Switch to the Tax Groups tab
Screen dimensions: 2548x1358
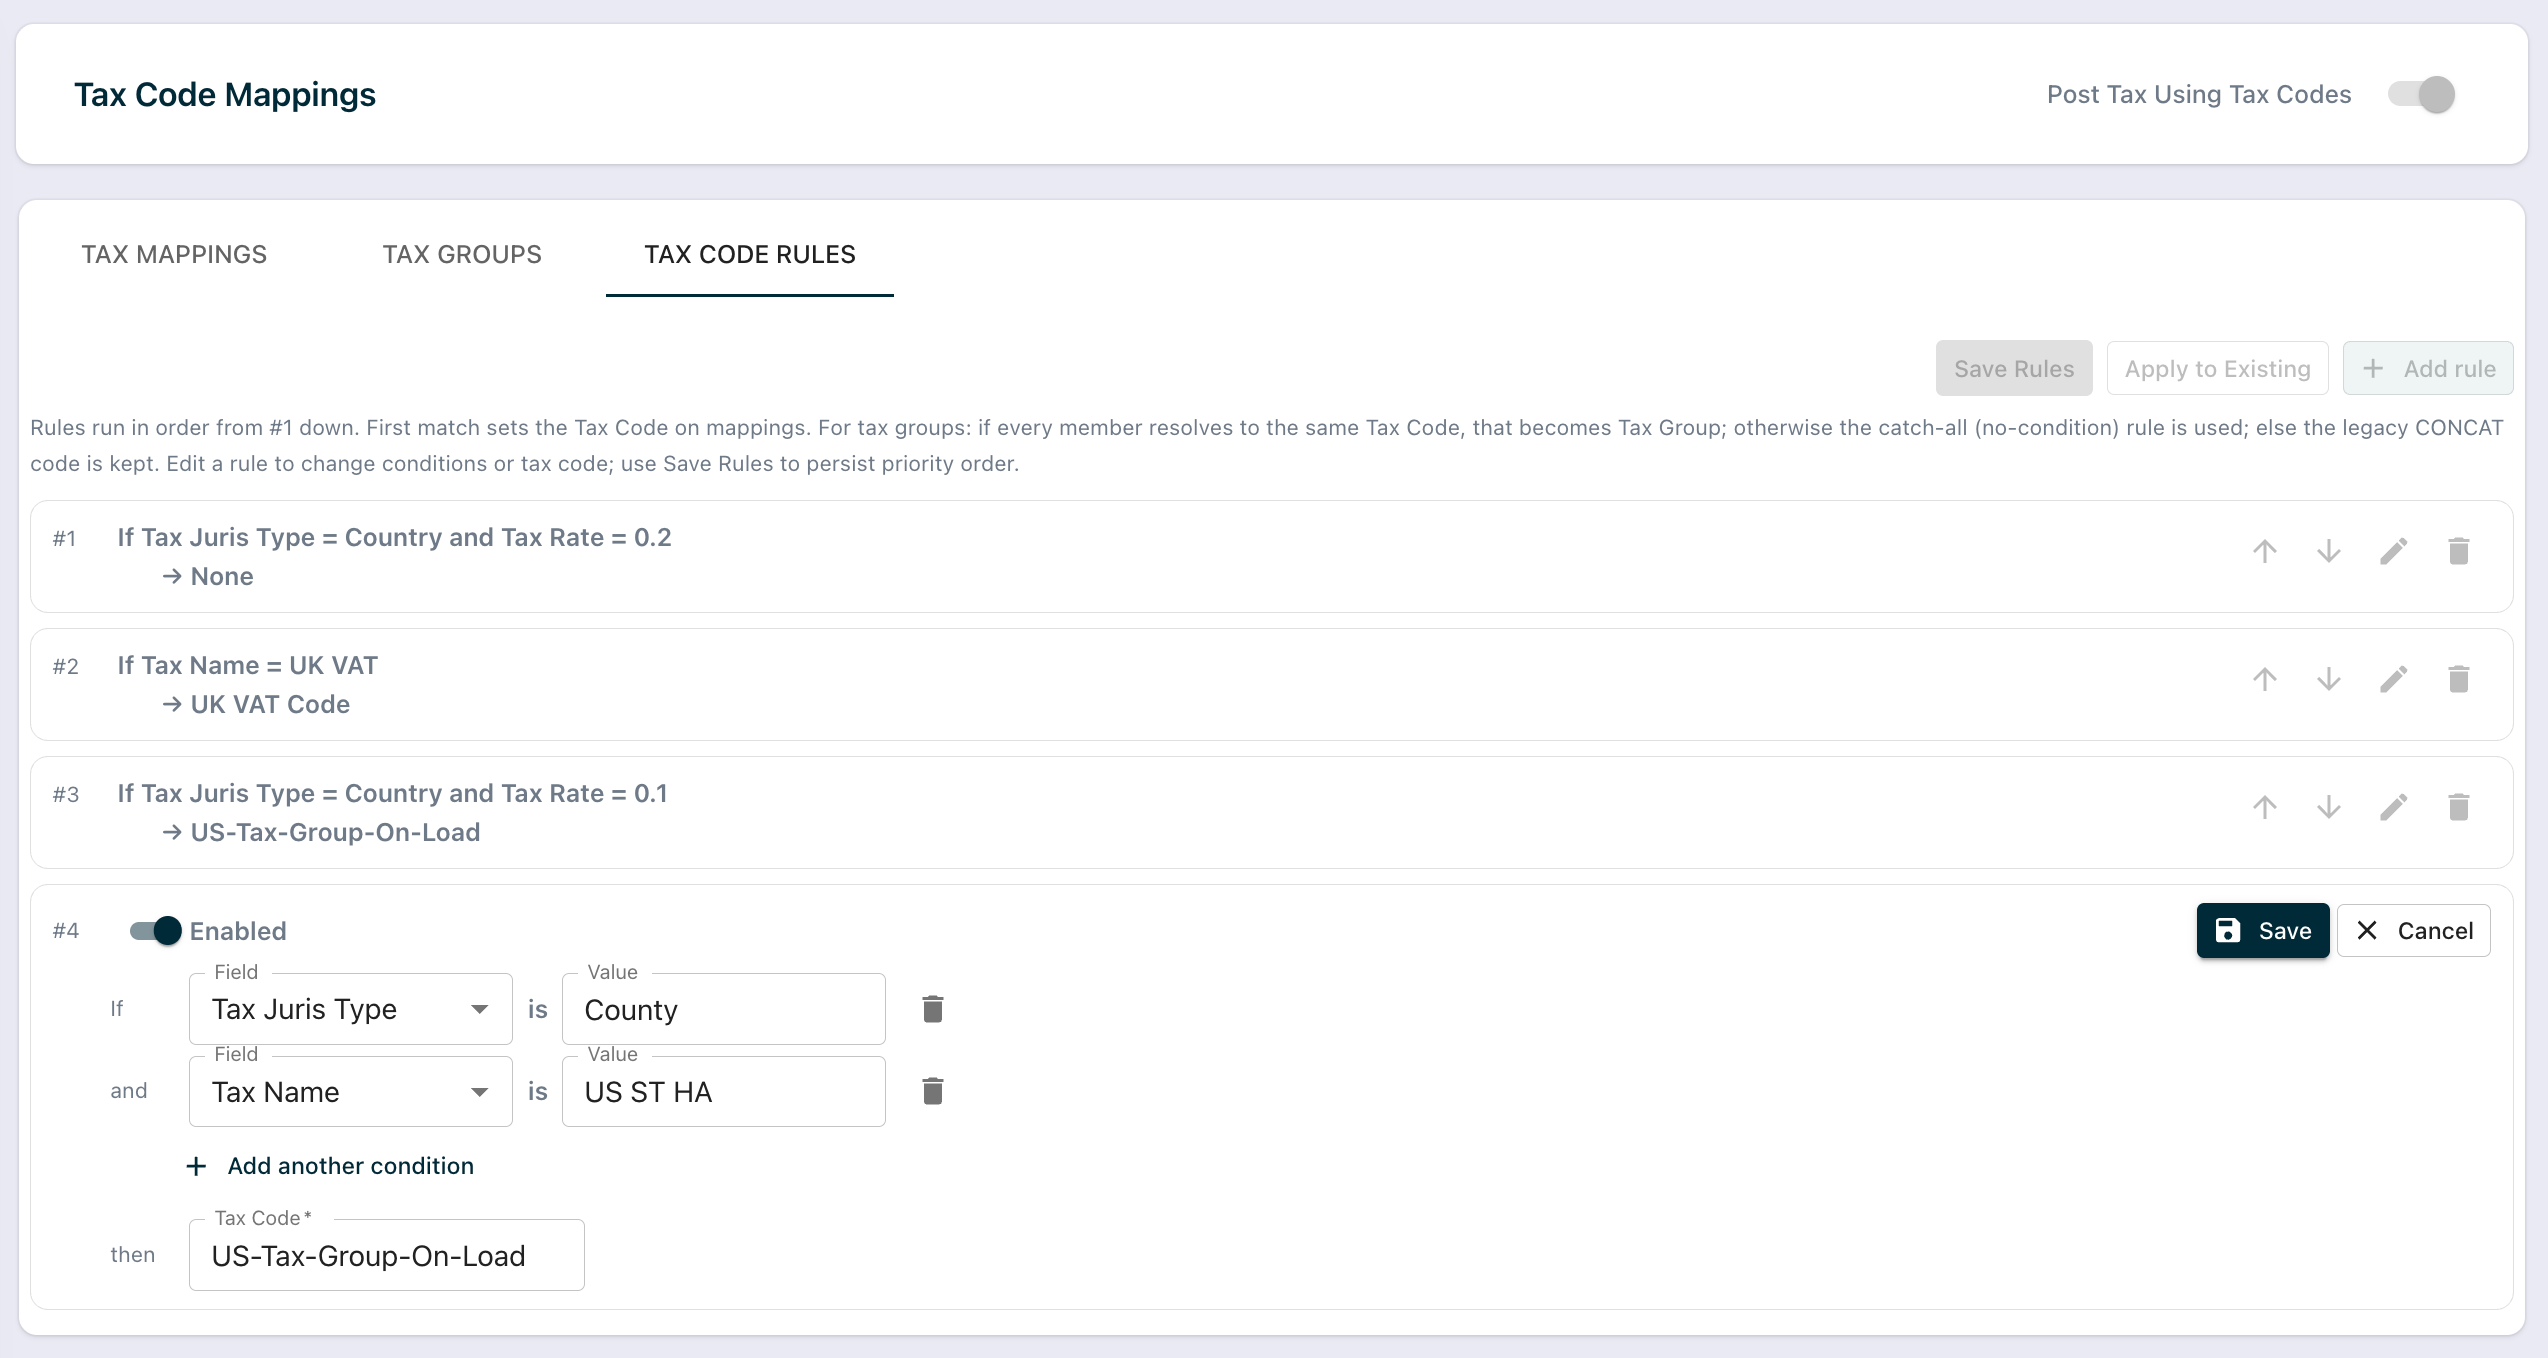click(x=462, y=254)
